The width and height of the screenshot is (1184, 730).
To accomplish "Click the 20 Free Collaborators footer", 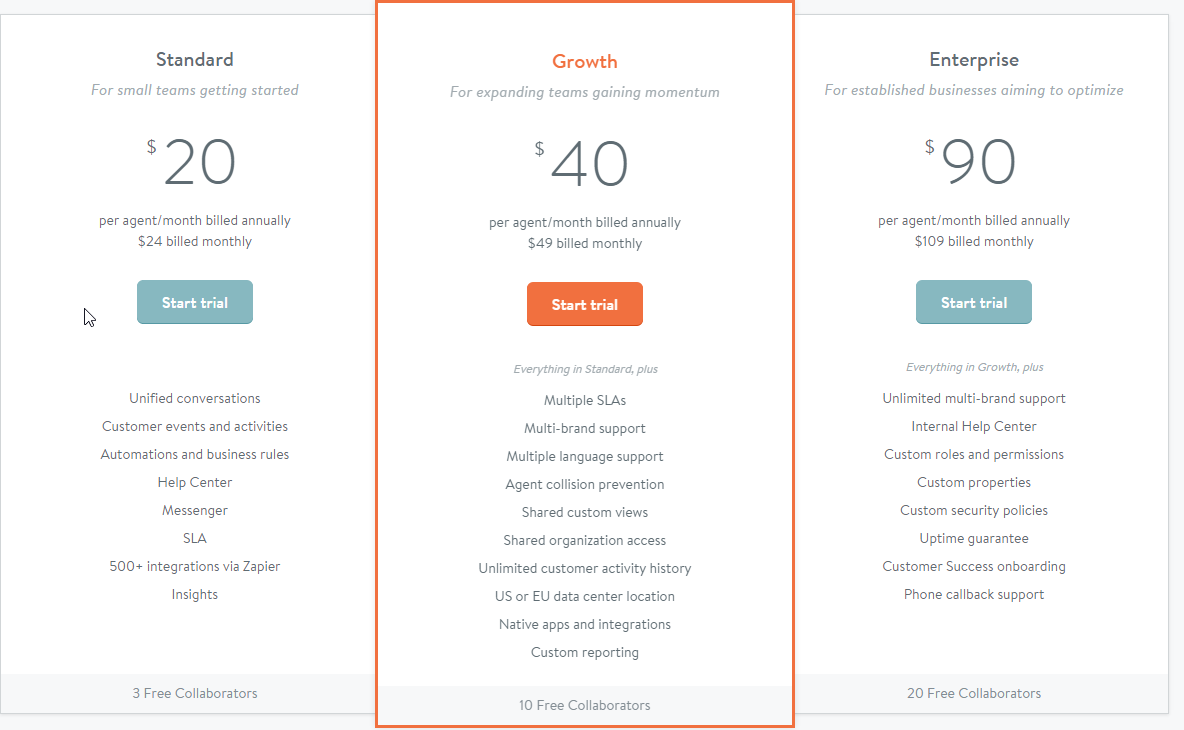I will pos(974,693).
